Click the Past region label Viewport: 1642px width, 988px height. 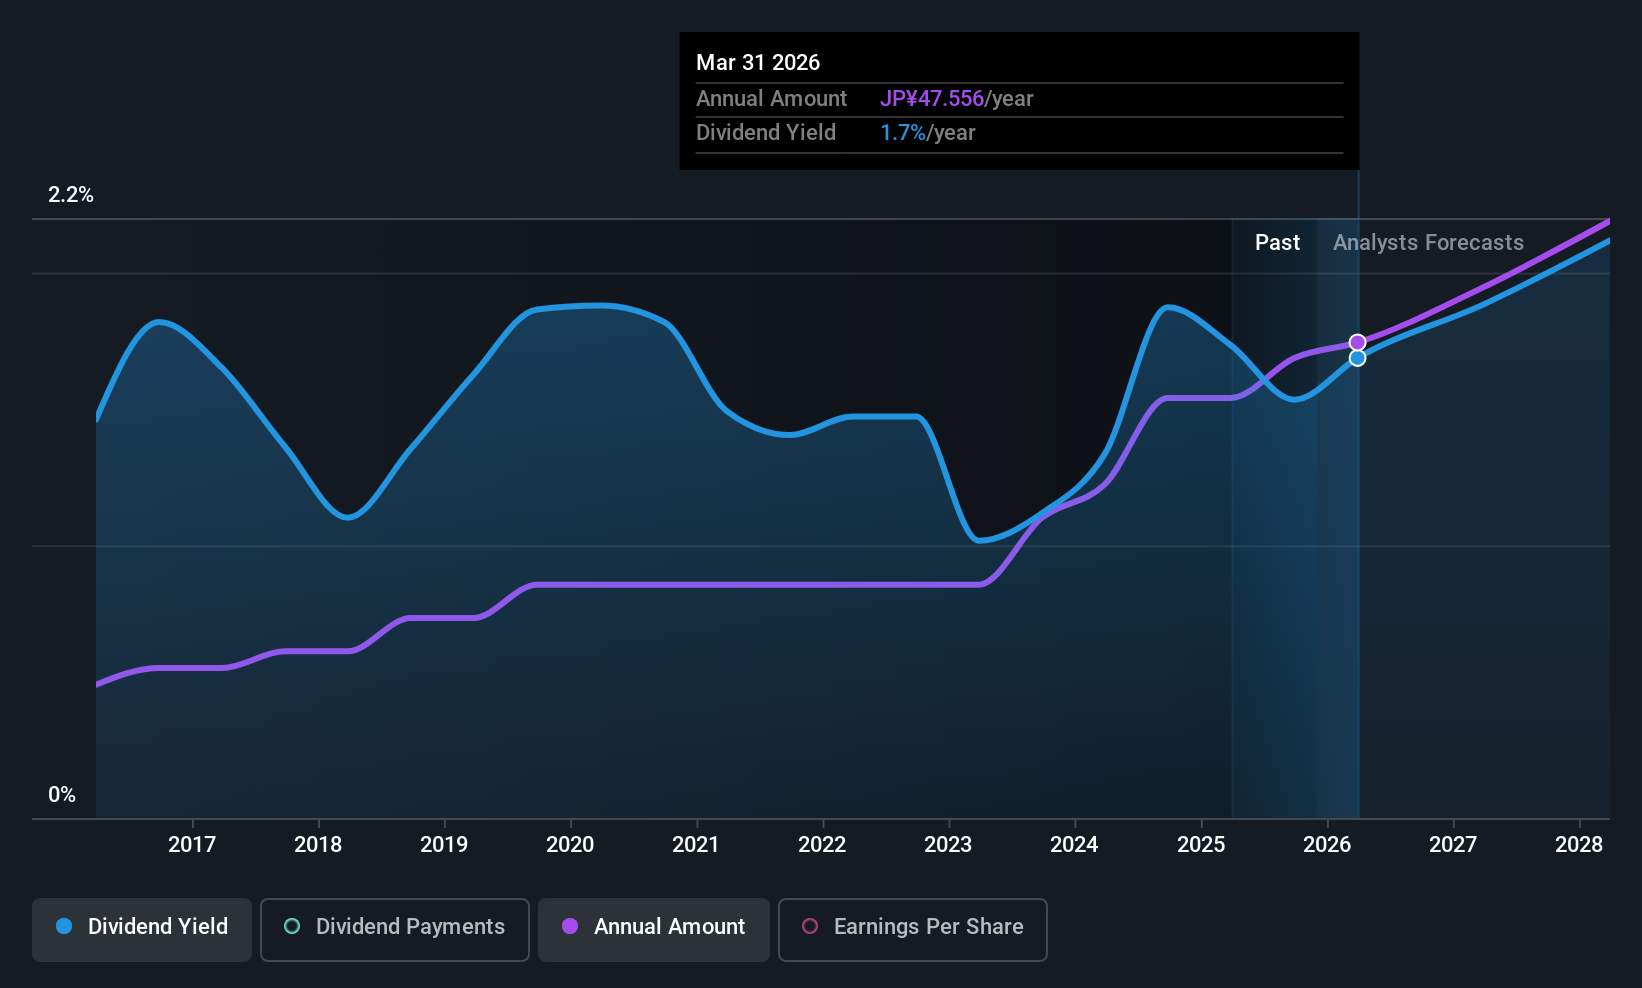coord(1277,243)
